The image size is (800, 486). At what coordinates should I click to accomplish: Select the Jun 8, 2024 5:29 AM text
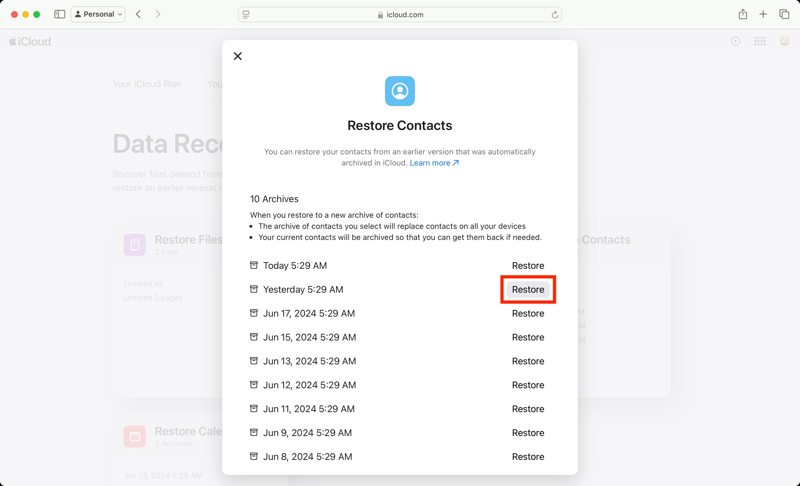(x=308, y=457)
